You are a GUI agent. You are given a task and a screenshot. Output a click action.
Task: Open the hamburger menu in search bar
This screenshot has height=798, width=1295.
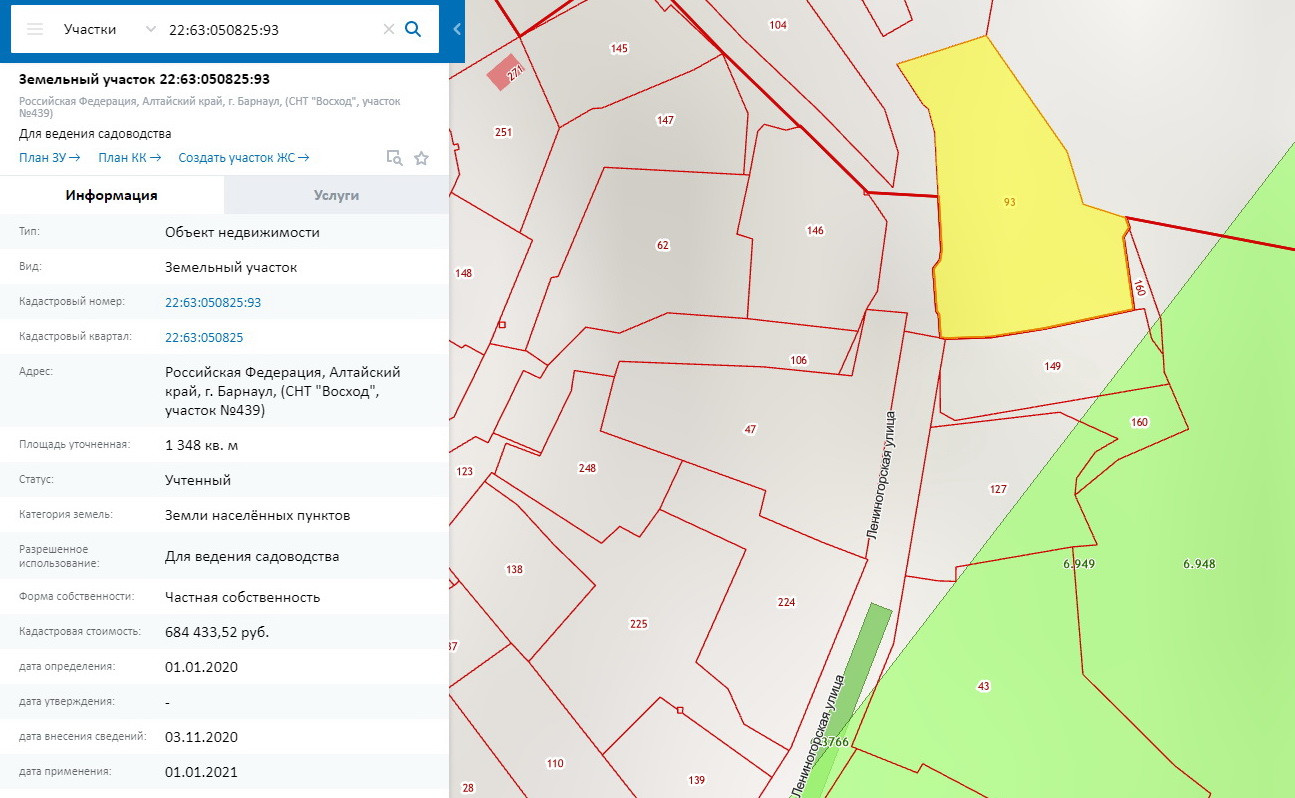coord(35,29)
